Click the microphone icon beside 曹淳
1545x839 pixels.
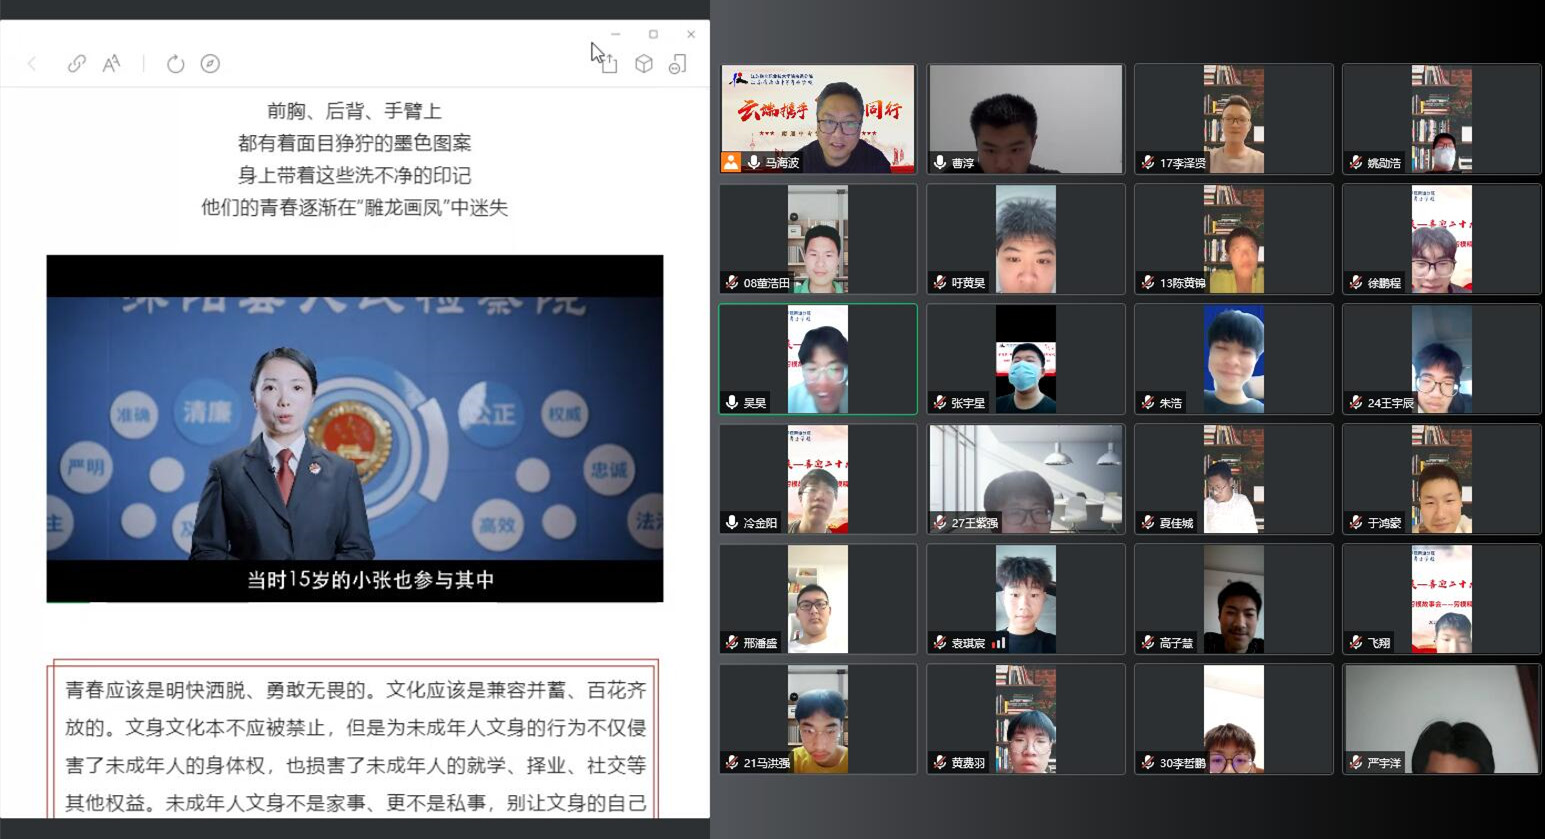(x=940, y=162)
